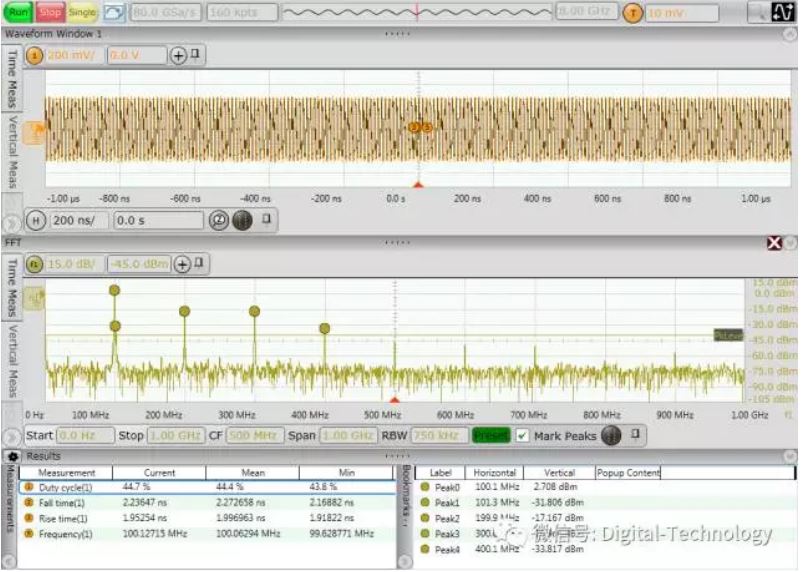Screen dimensions: 801x572
Task: Stop acquisition with the red Stop button
Action: 50,13
